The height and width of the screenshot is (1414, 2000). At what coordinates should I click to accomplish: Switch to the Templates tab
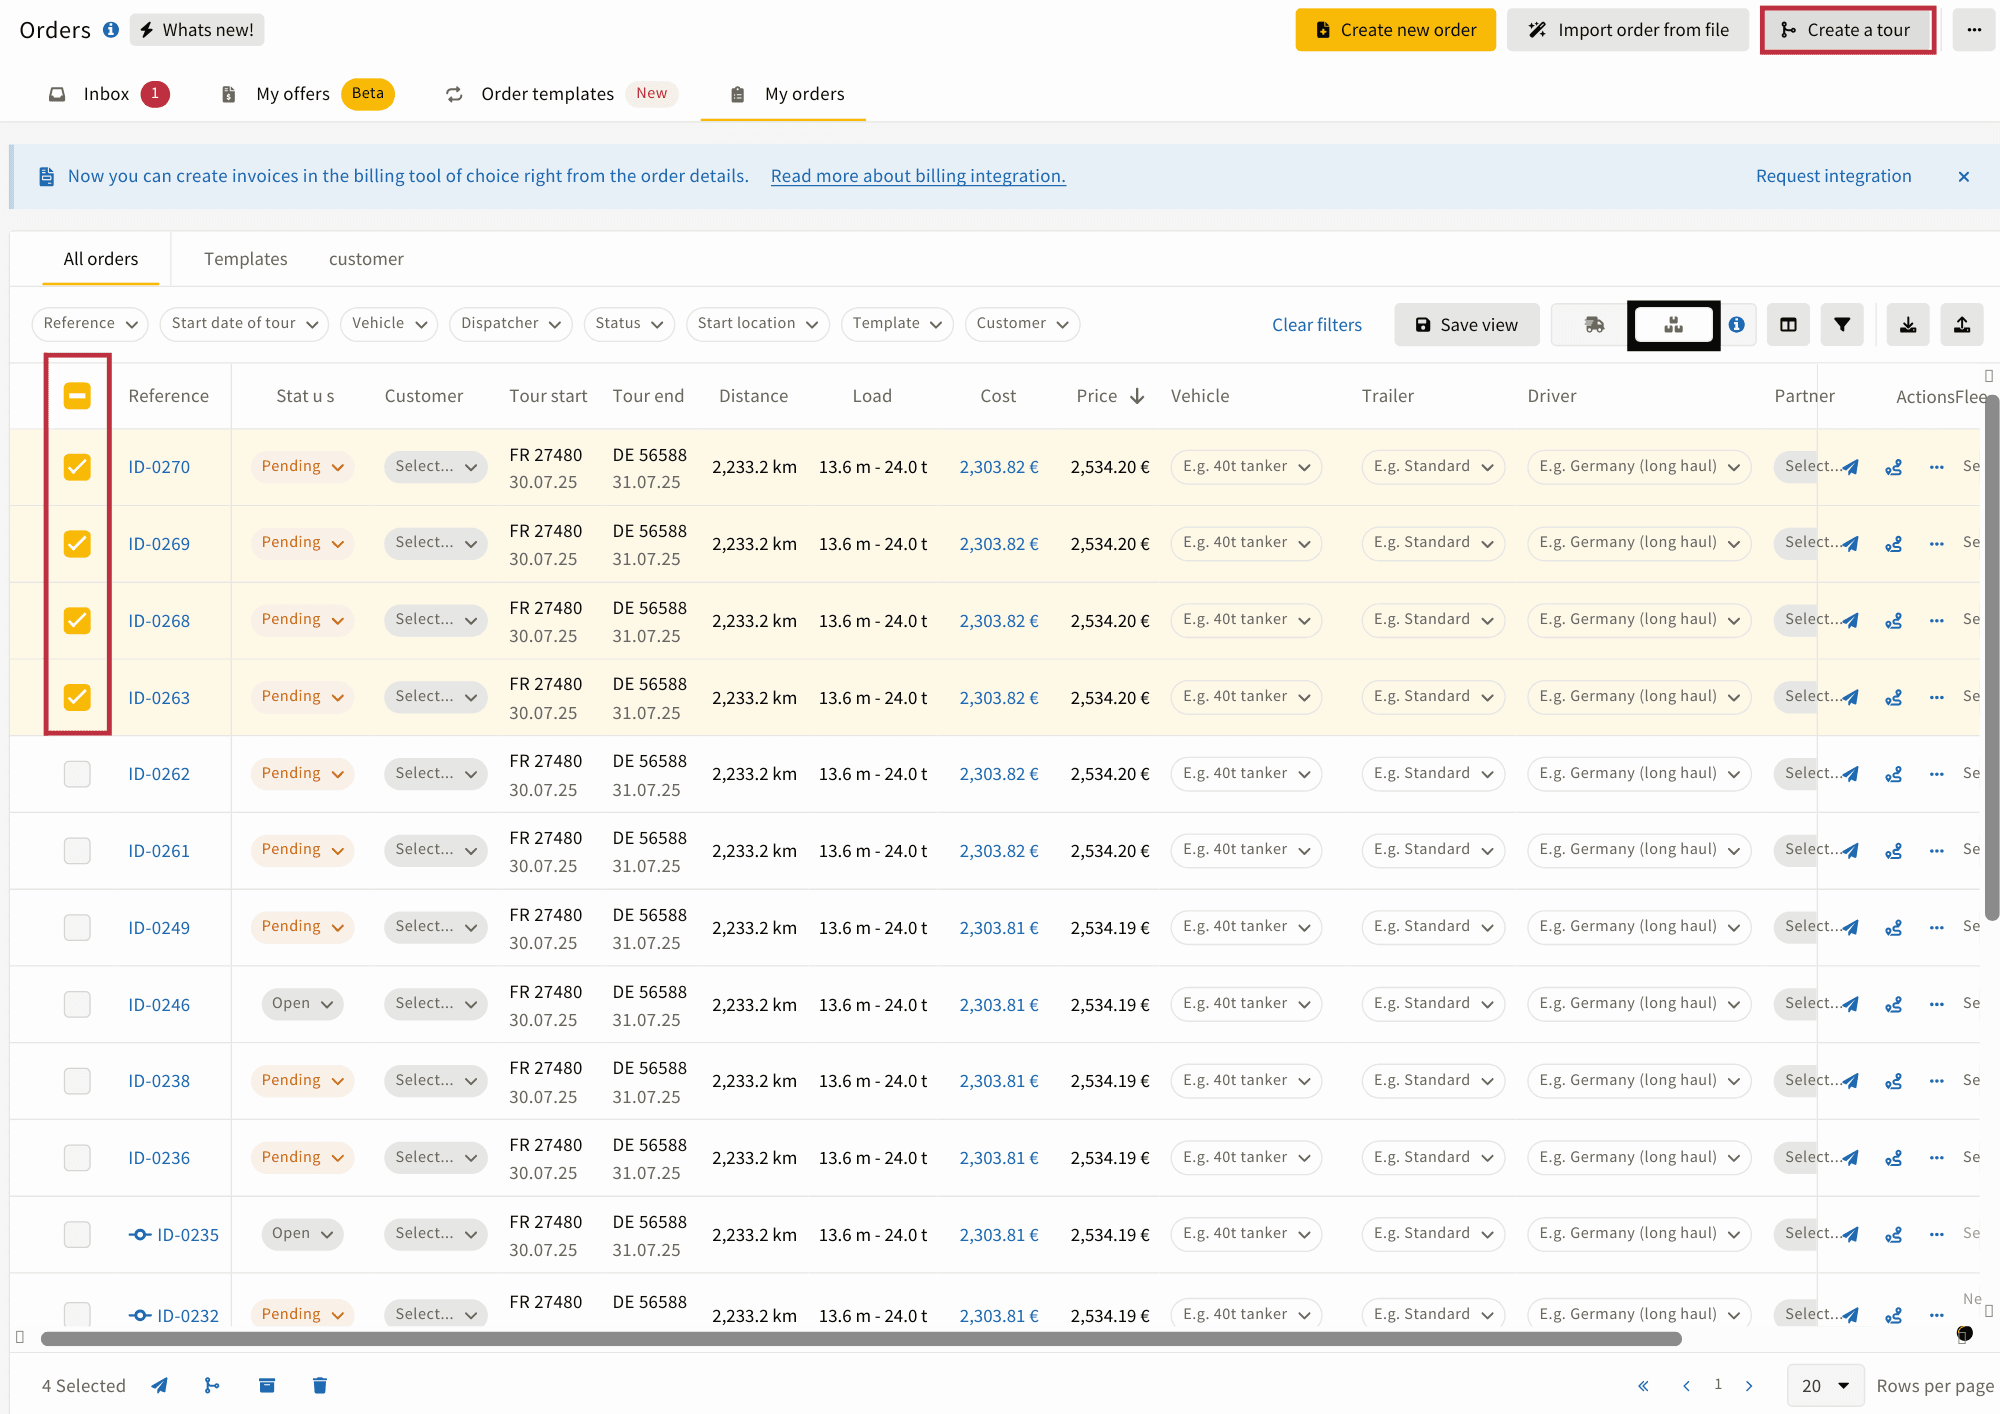[x=246, y=259]
